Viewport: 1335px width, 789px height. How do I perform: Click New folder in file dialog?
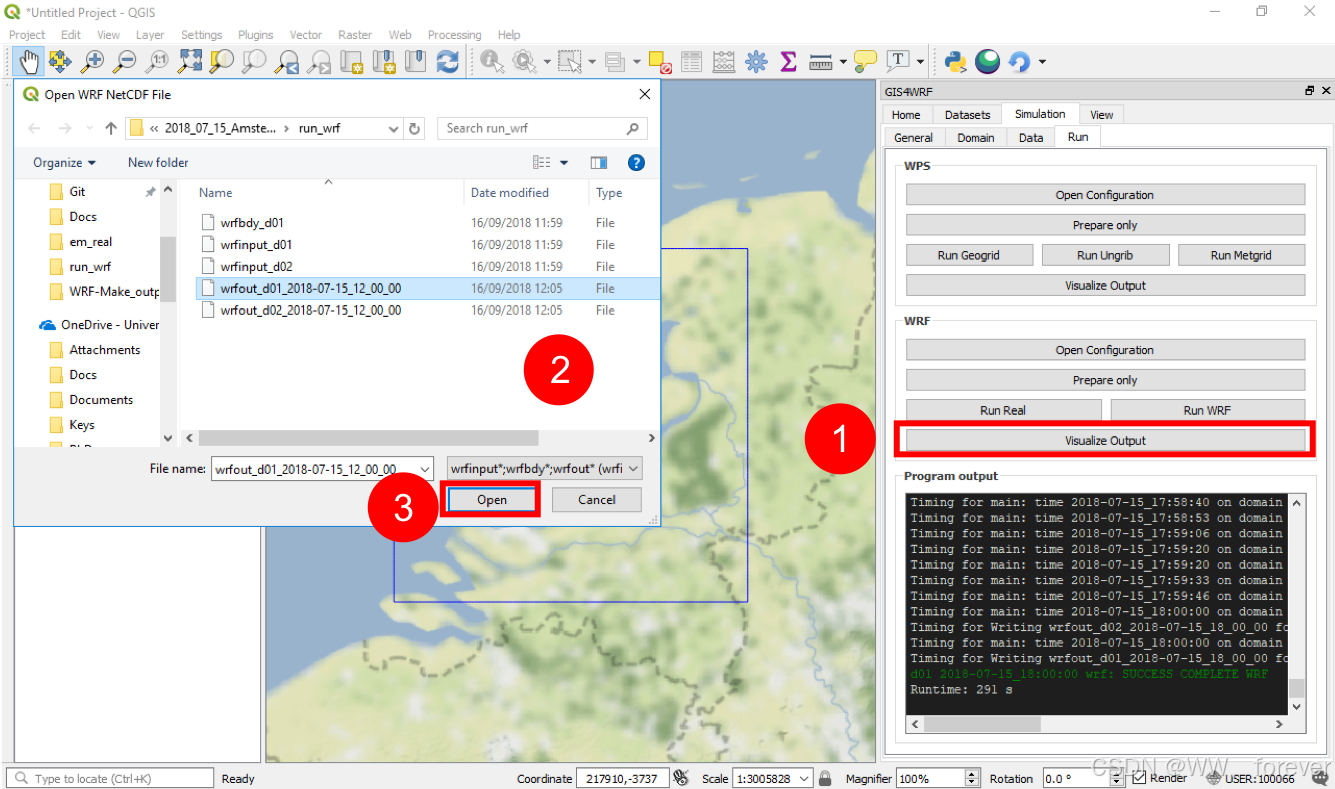coord(158,162)
